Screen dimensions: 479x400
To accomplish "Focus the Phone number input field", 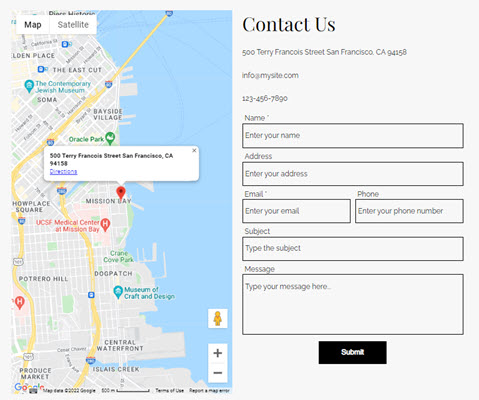I will coord(409,211).
